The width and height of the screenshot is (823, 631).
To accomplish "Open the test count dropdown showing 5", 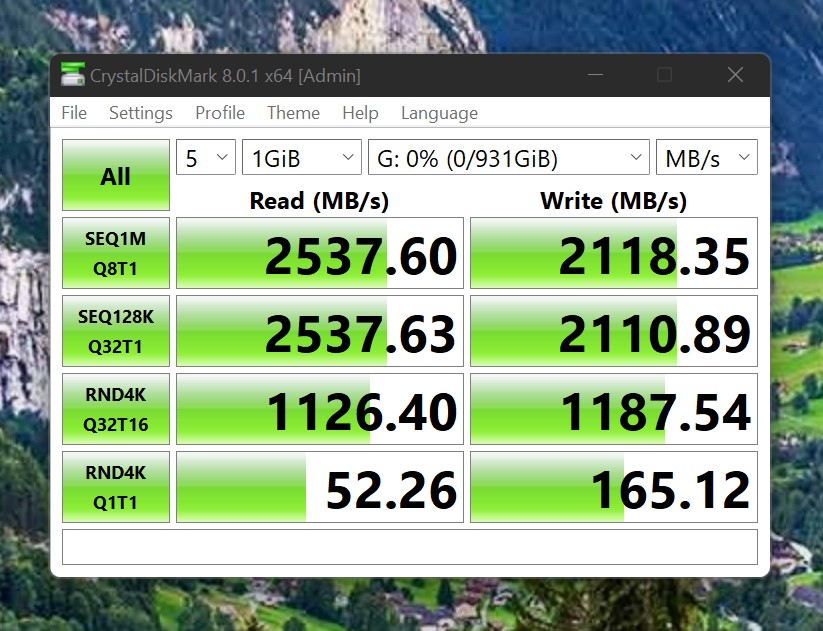I will [206, 157].
